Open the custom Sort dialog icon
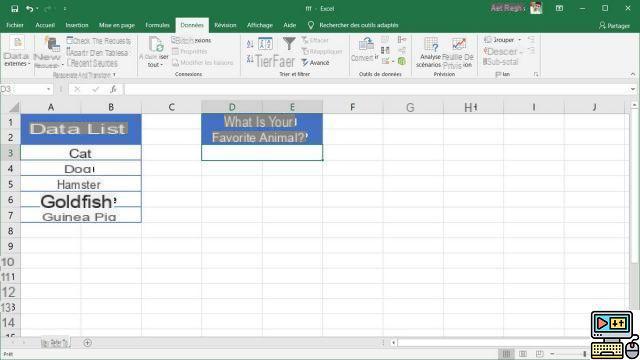This screenshot has height=360, width=640. [265, 44]
